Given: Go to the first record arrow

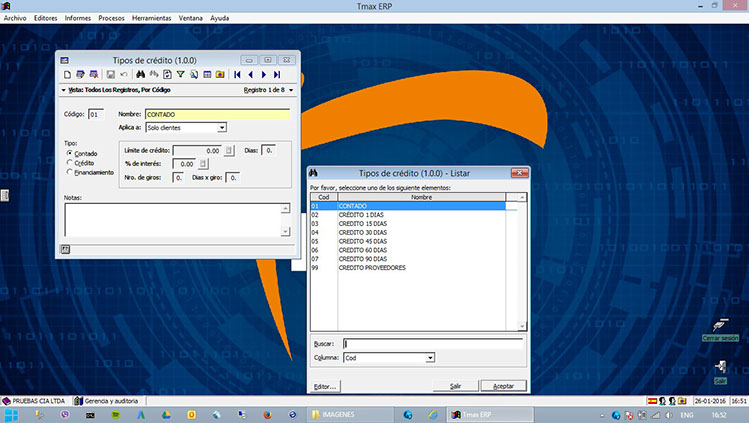Looking at the screenshot, I should coord(237,74).
